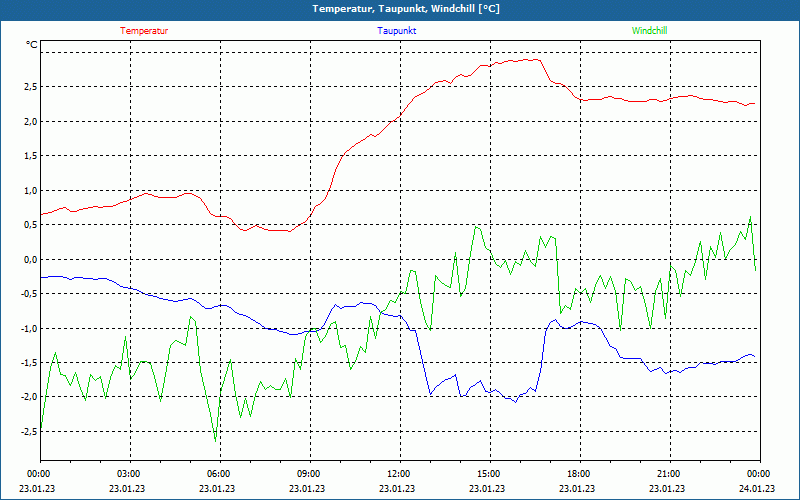
Task: Click the 15:00 time axis label
Action: pos(487,473)
